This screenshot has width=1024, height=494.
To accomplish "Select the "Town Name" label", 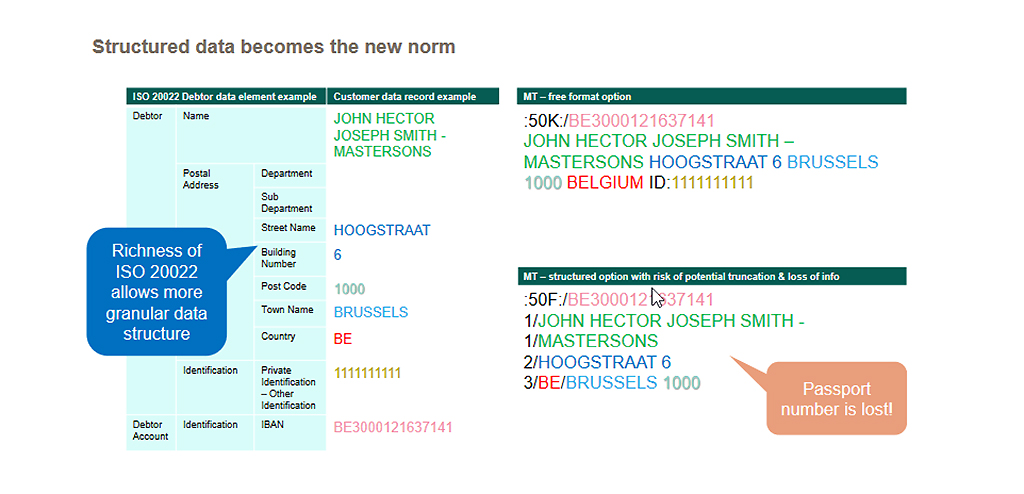I will [x=287, y=310].
